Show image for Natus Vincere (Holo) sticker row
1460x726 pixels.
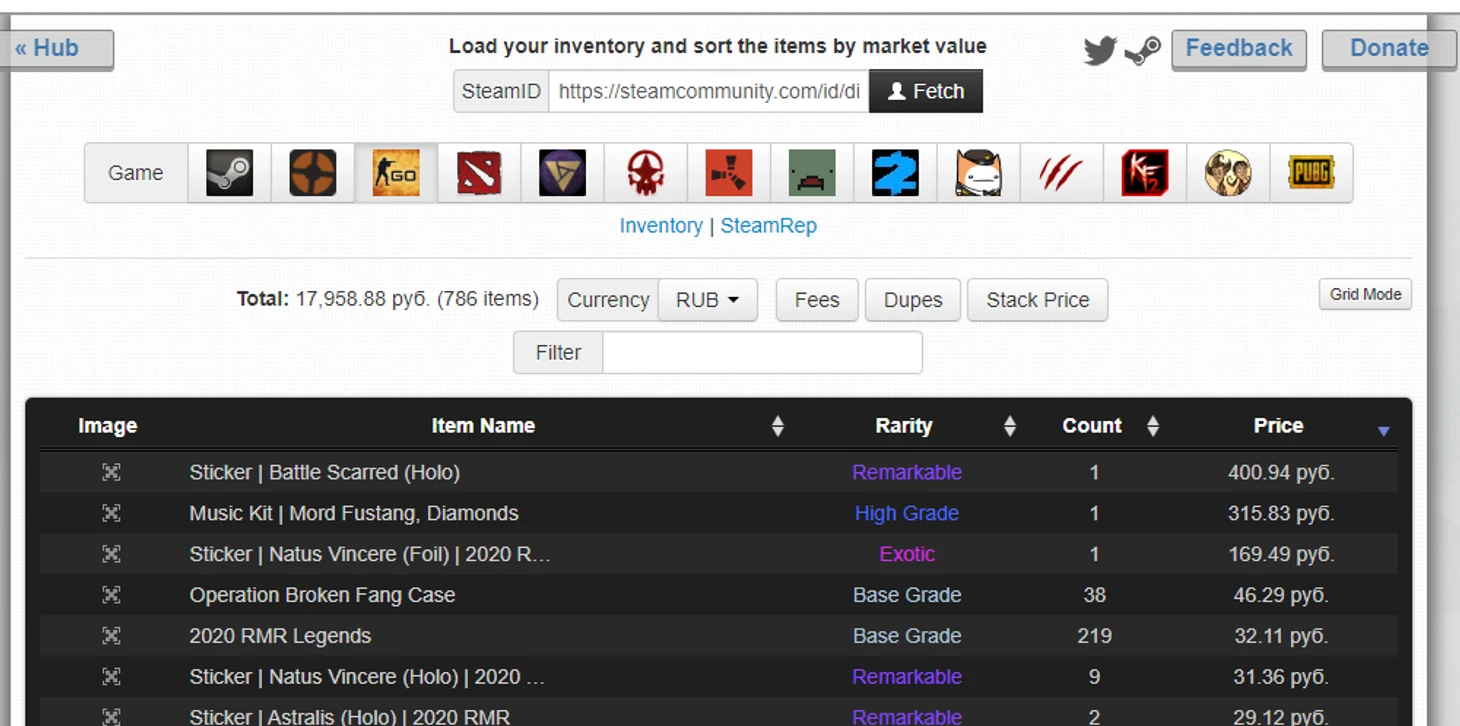(111, 677)
